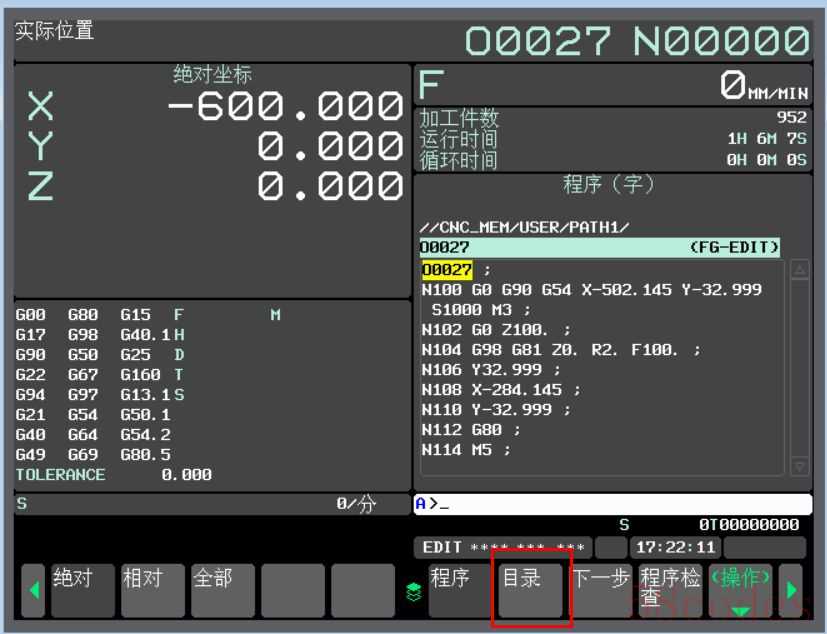
Task: Click the A> command input line
Action: [612, 504]
